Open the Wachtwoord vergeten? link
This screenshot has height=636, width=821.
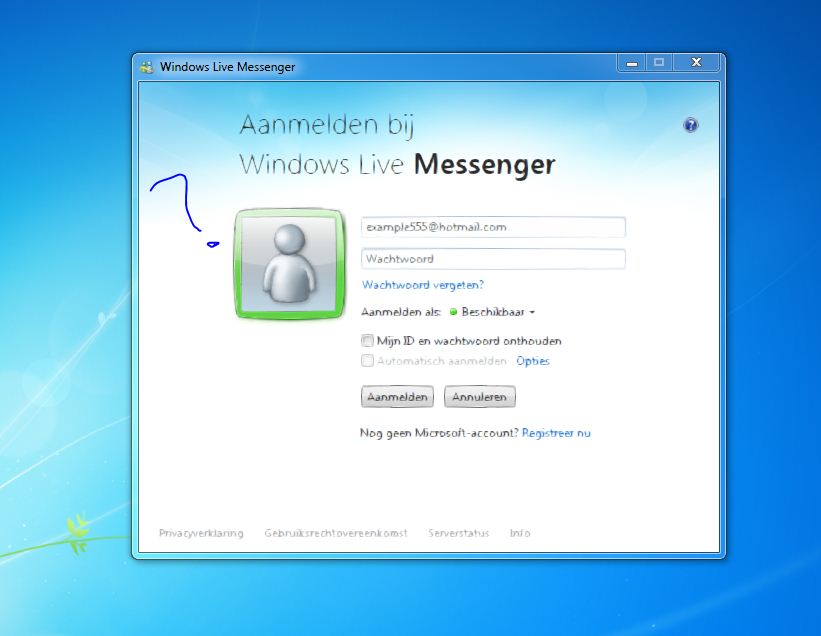423,285
